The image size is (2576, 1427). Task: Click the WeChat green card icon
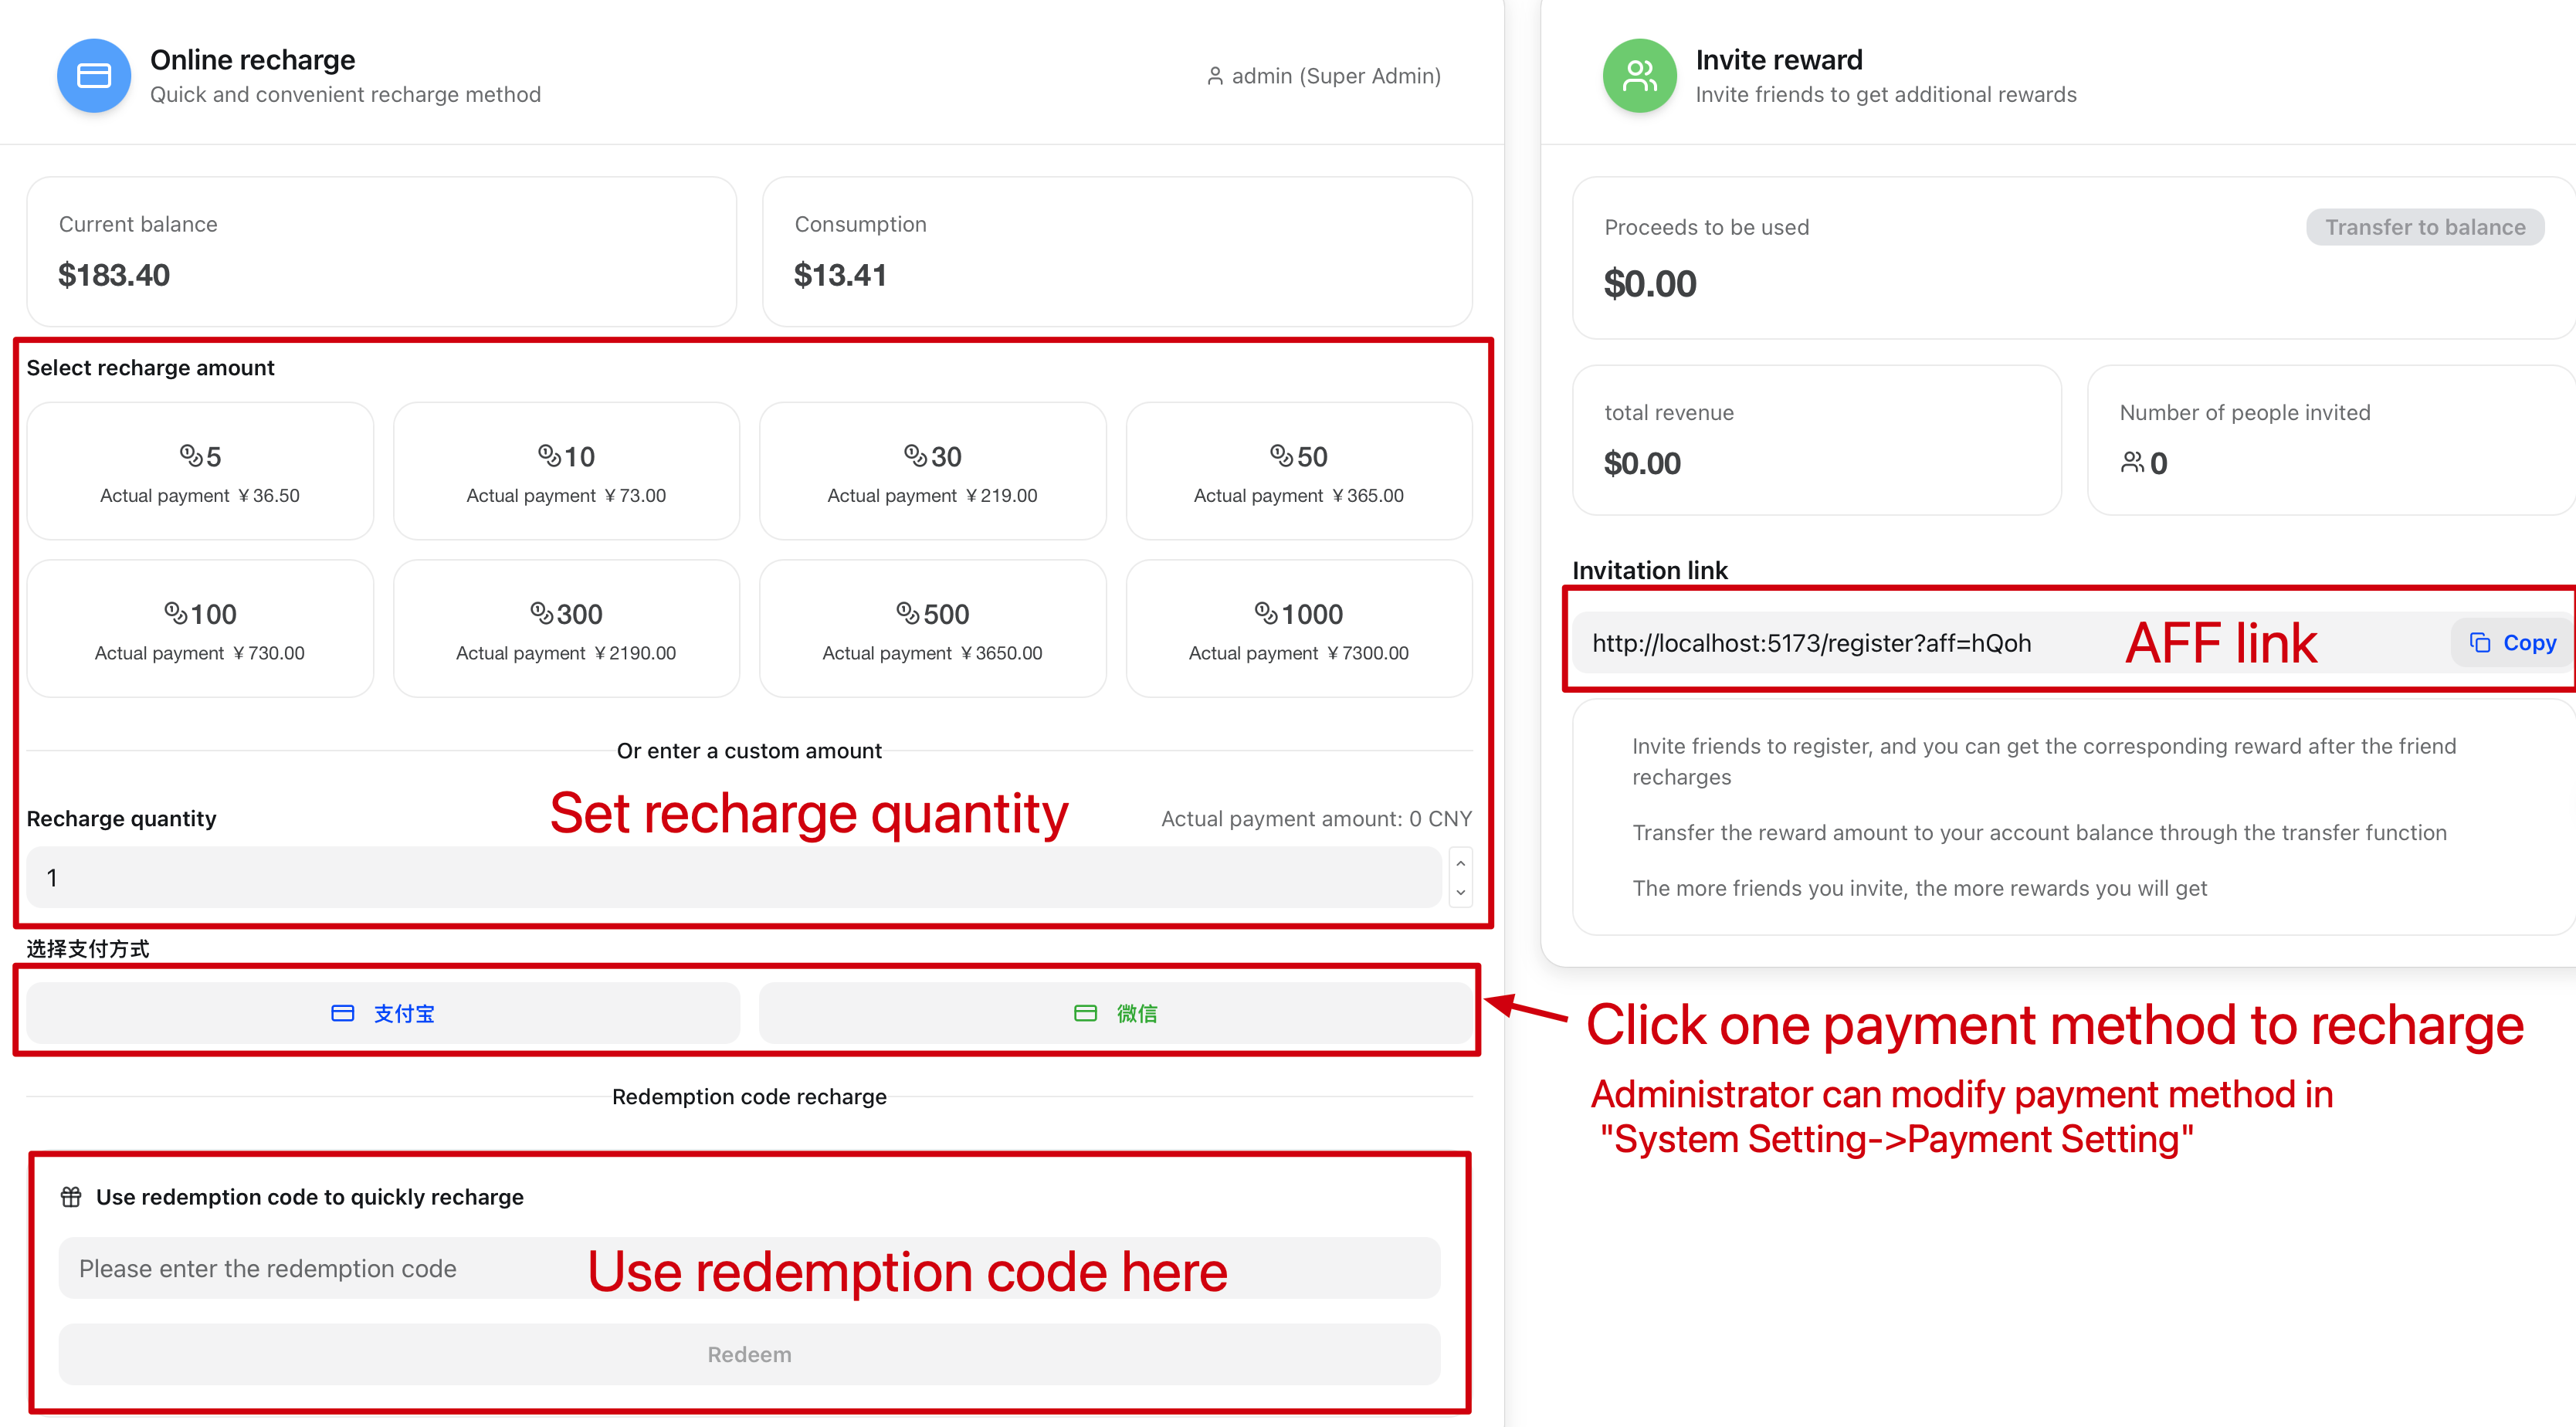pyautogui.click(x=1085, y=1014)
